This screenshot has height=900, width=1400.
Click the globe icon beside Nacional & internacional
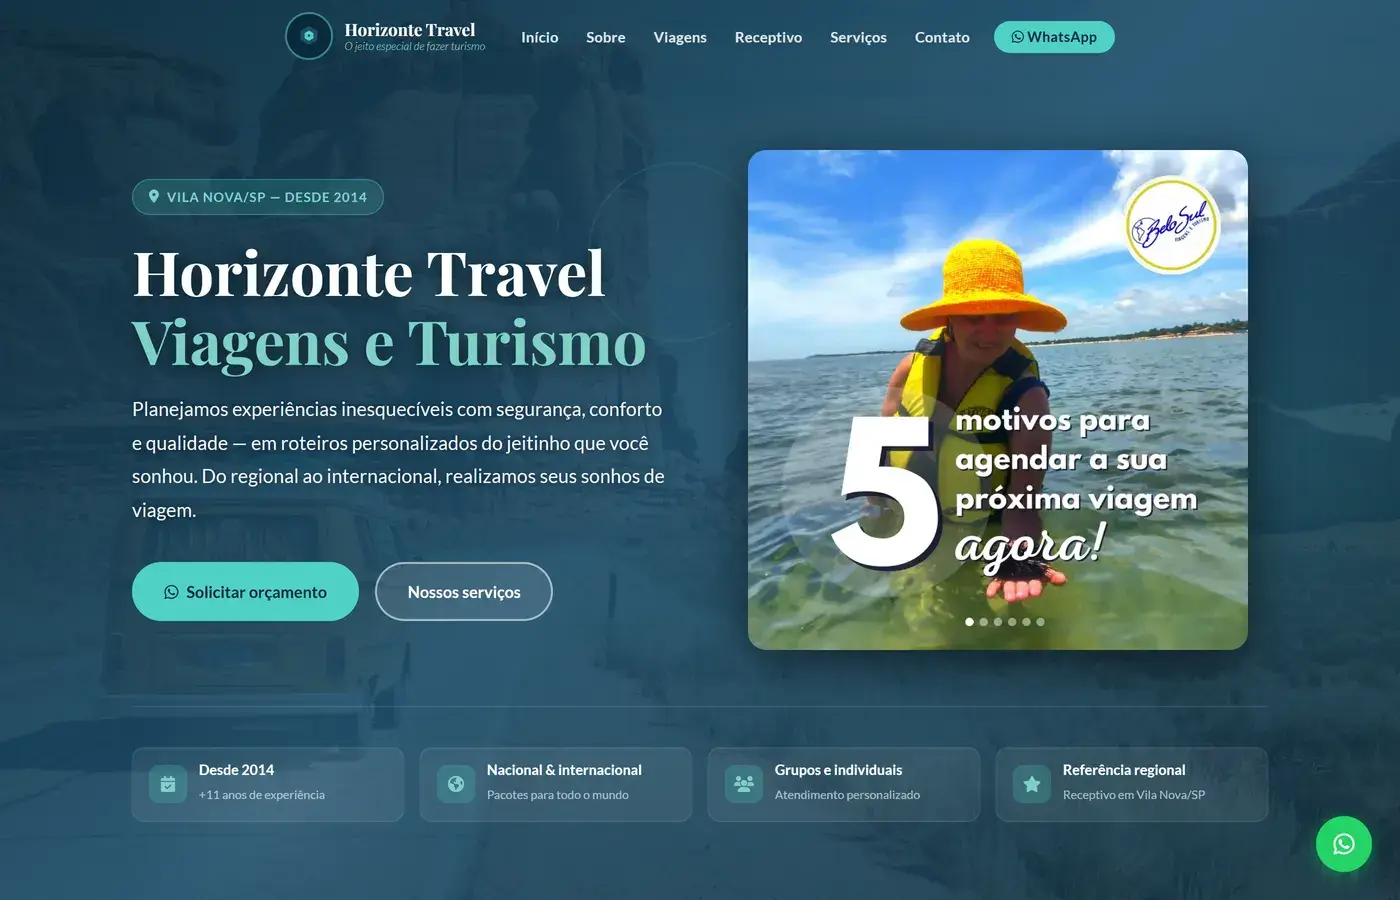point(456,784)
